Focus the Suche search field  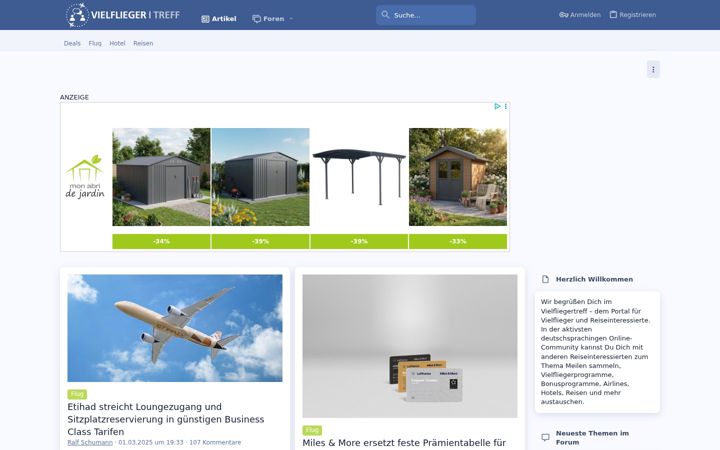(x=426, y=15)
